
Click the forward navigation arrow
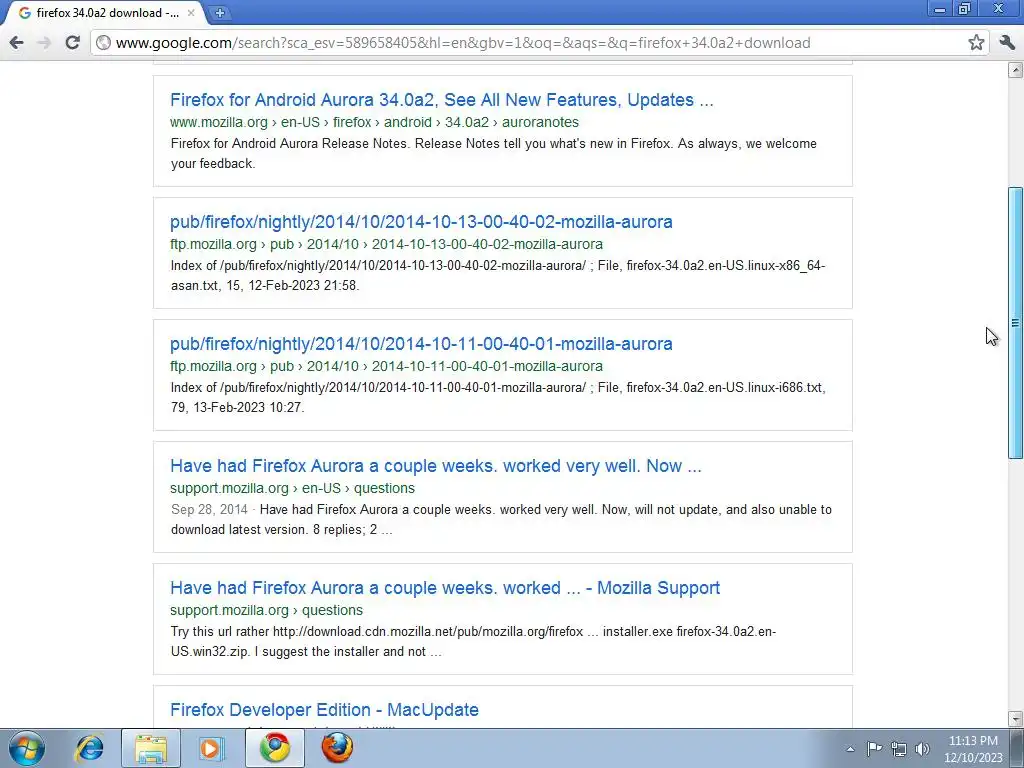coord(44,43)
